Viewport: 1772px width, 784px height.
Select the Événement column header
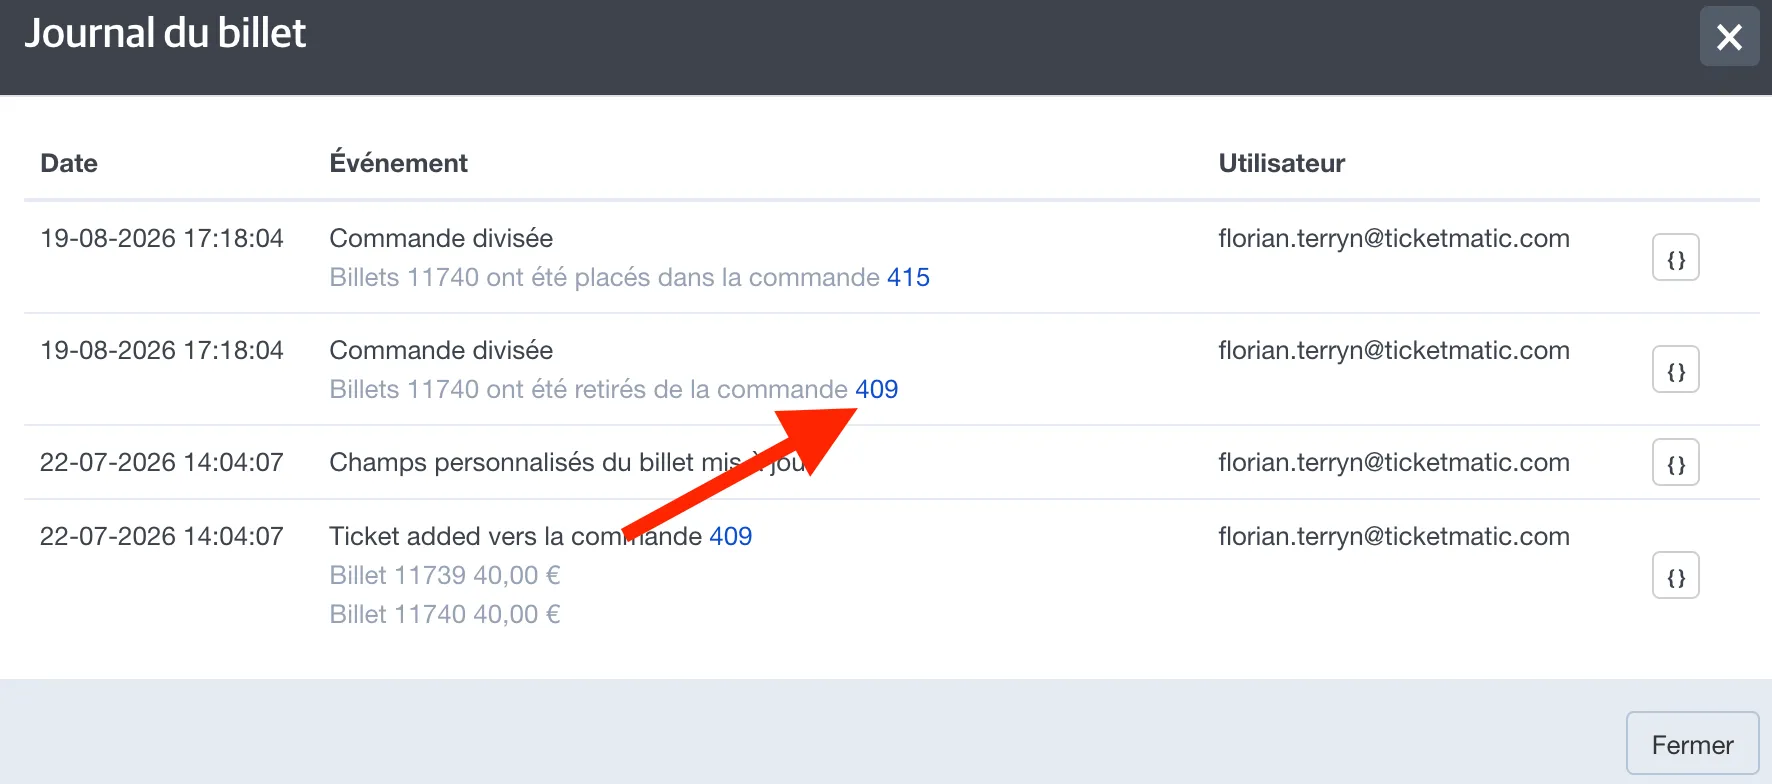point(398,162)
